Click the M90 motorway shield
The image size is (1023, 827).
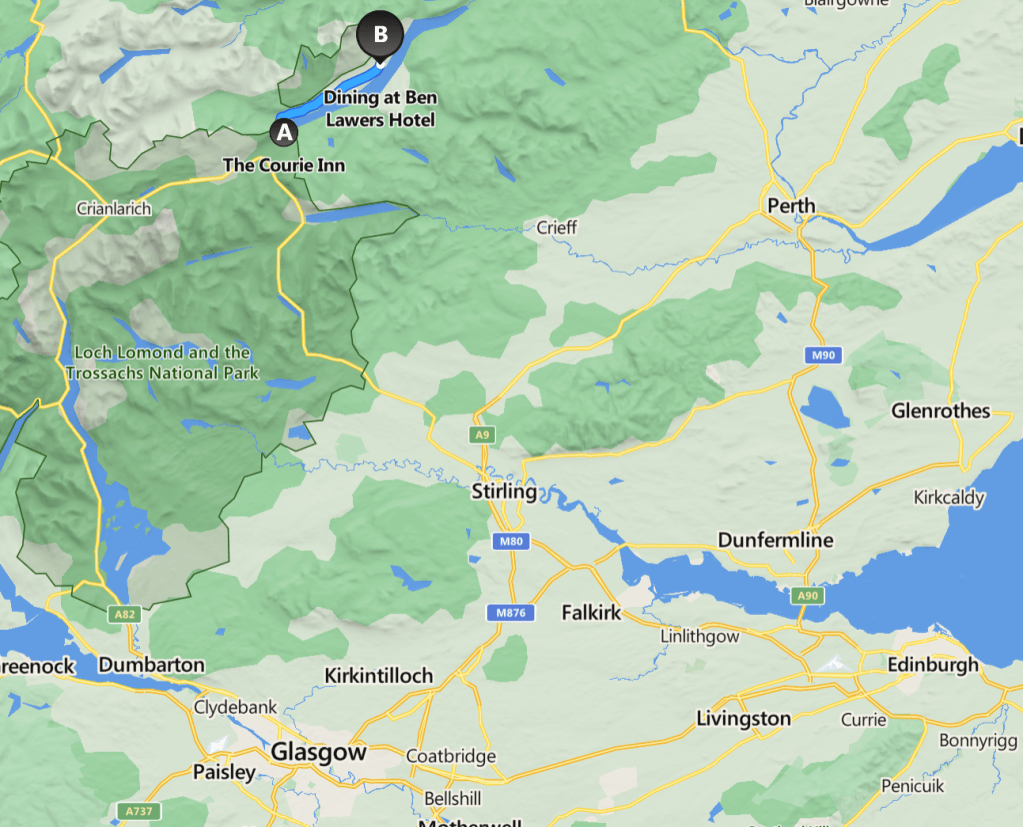(823, 355)
